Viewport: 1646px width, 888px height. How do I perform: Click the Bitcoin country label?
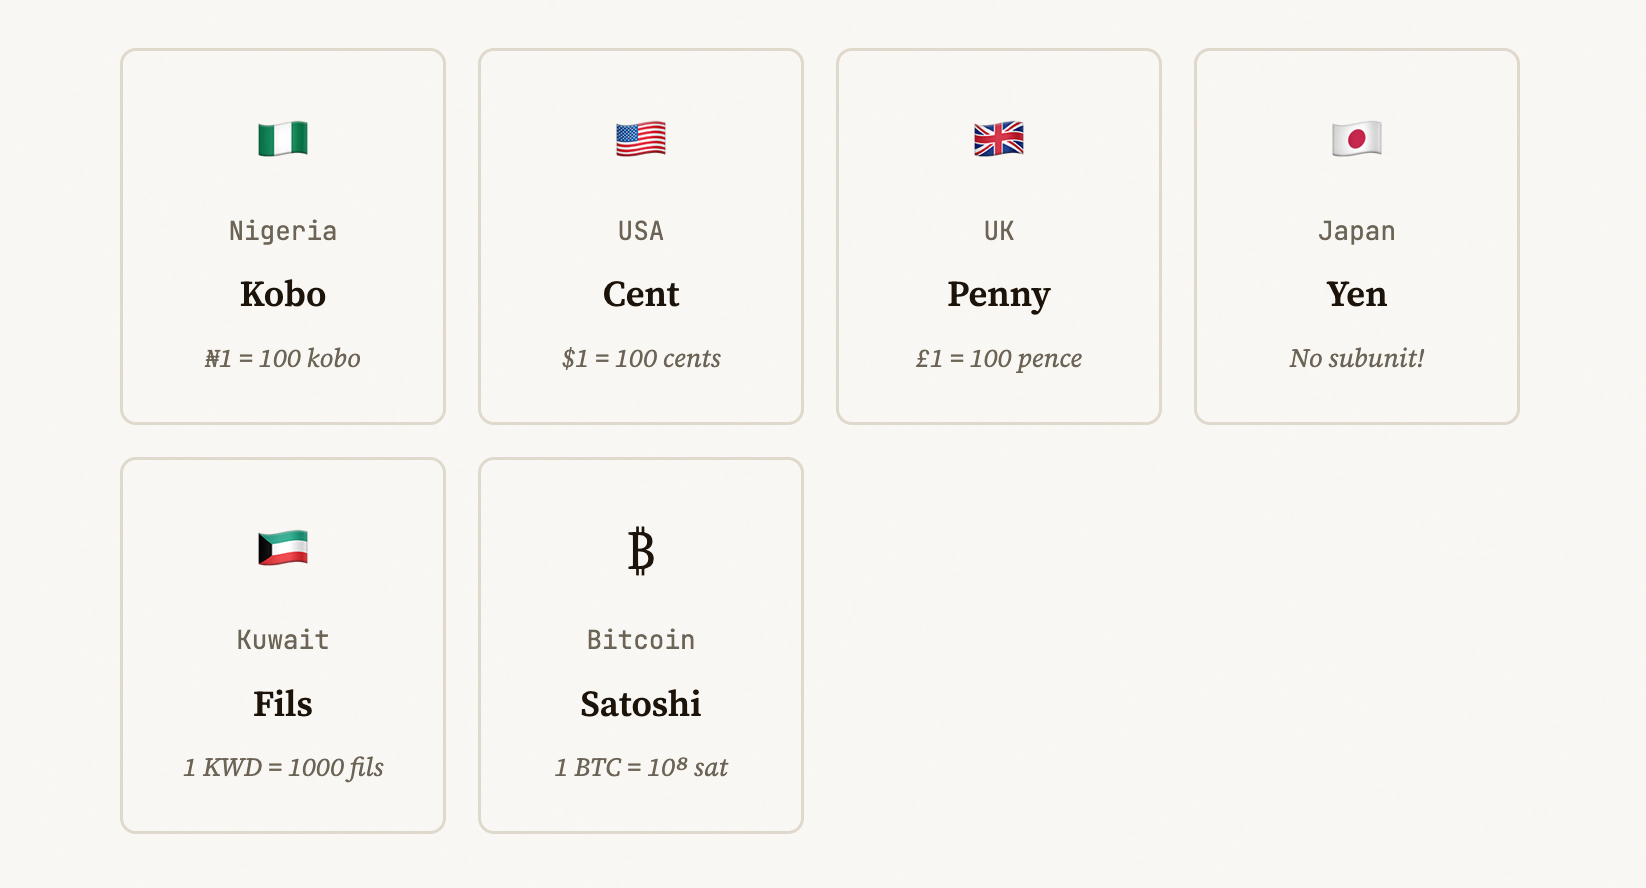[641, 640]
